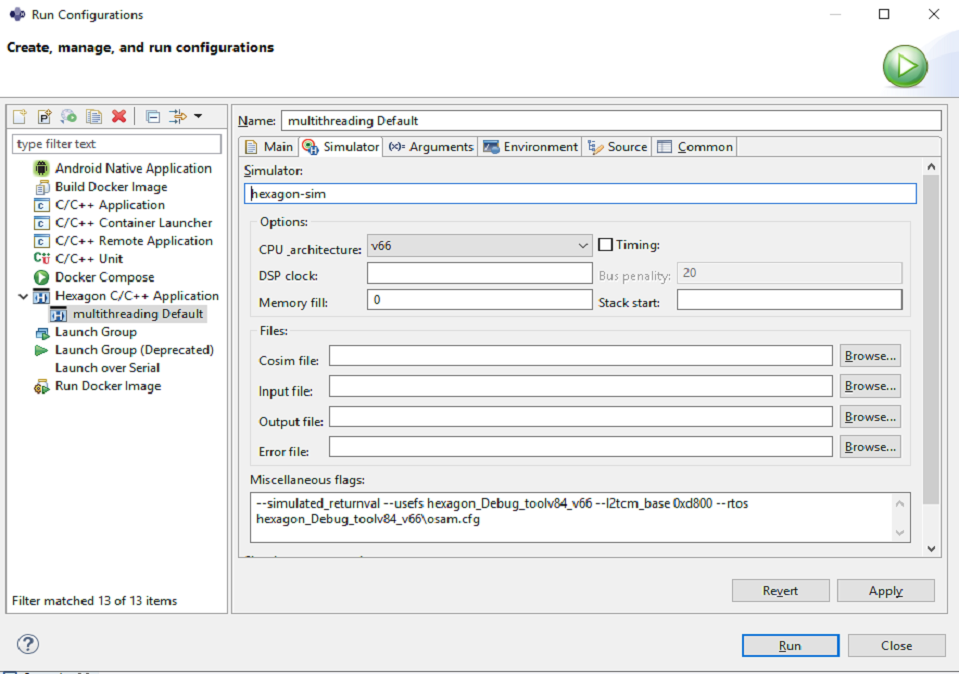Image resolution: width=959 pixels, height=674 pixels.
Task: Click the Export launch configuration icon
Action: pos(68,116)
